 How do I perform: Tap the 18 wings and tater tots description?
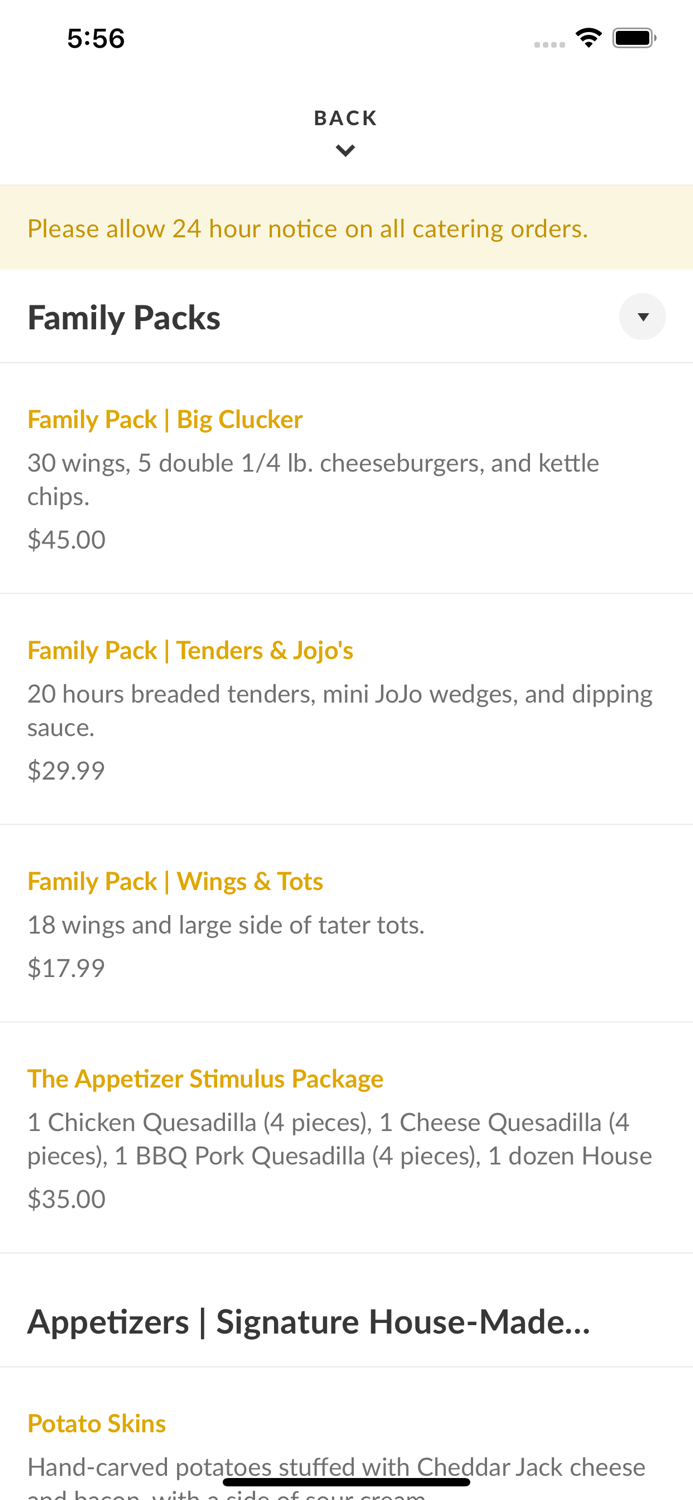[x=226, y=925]
